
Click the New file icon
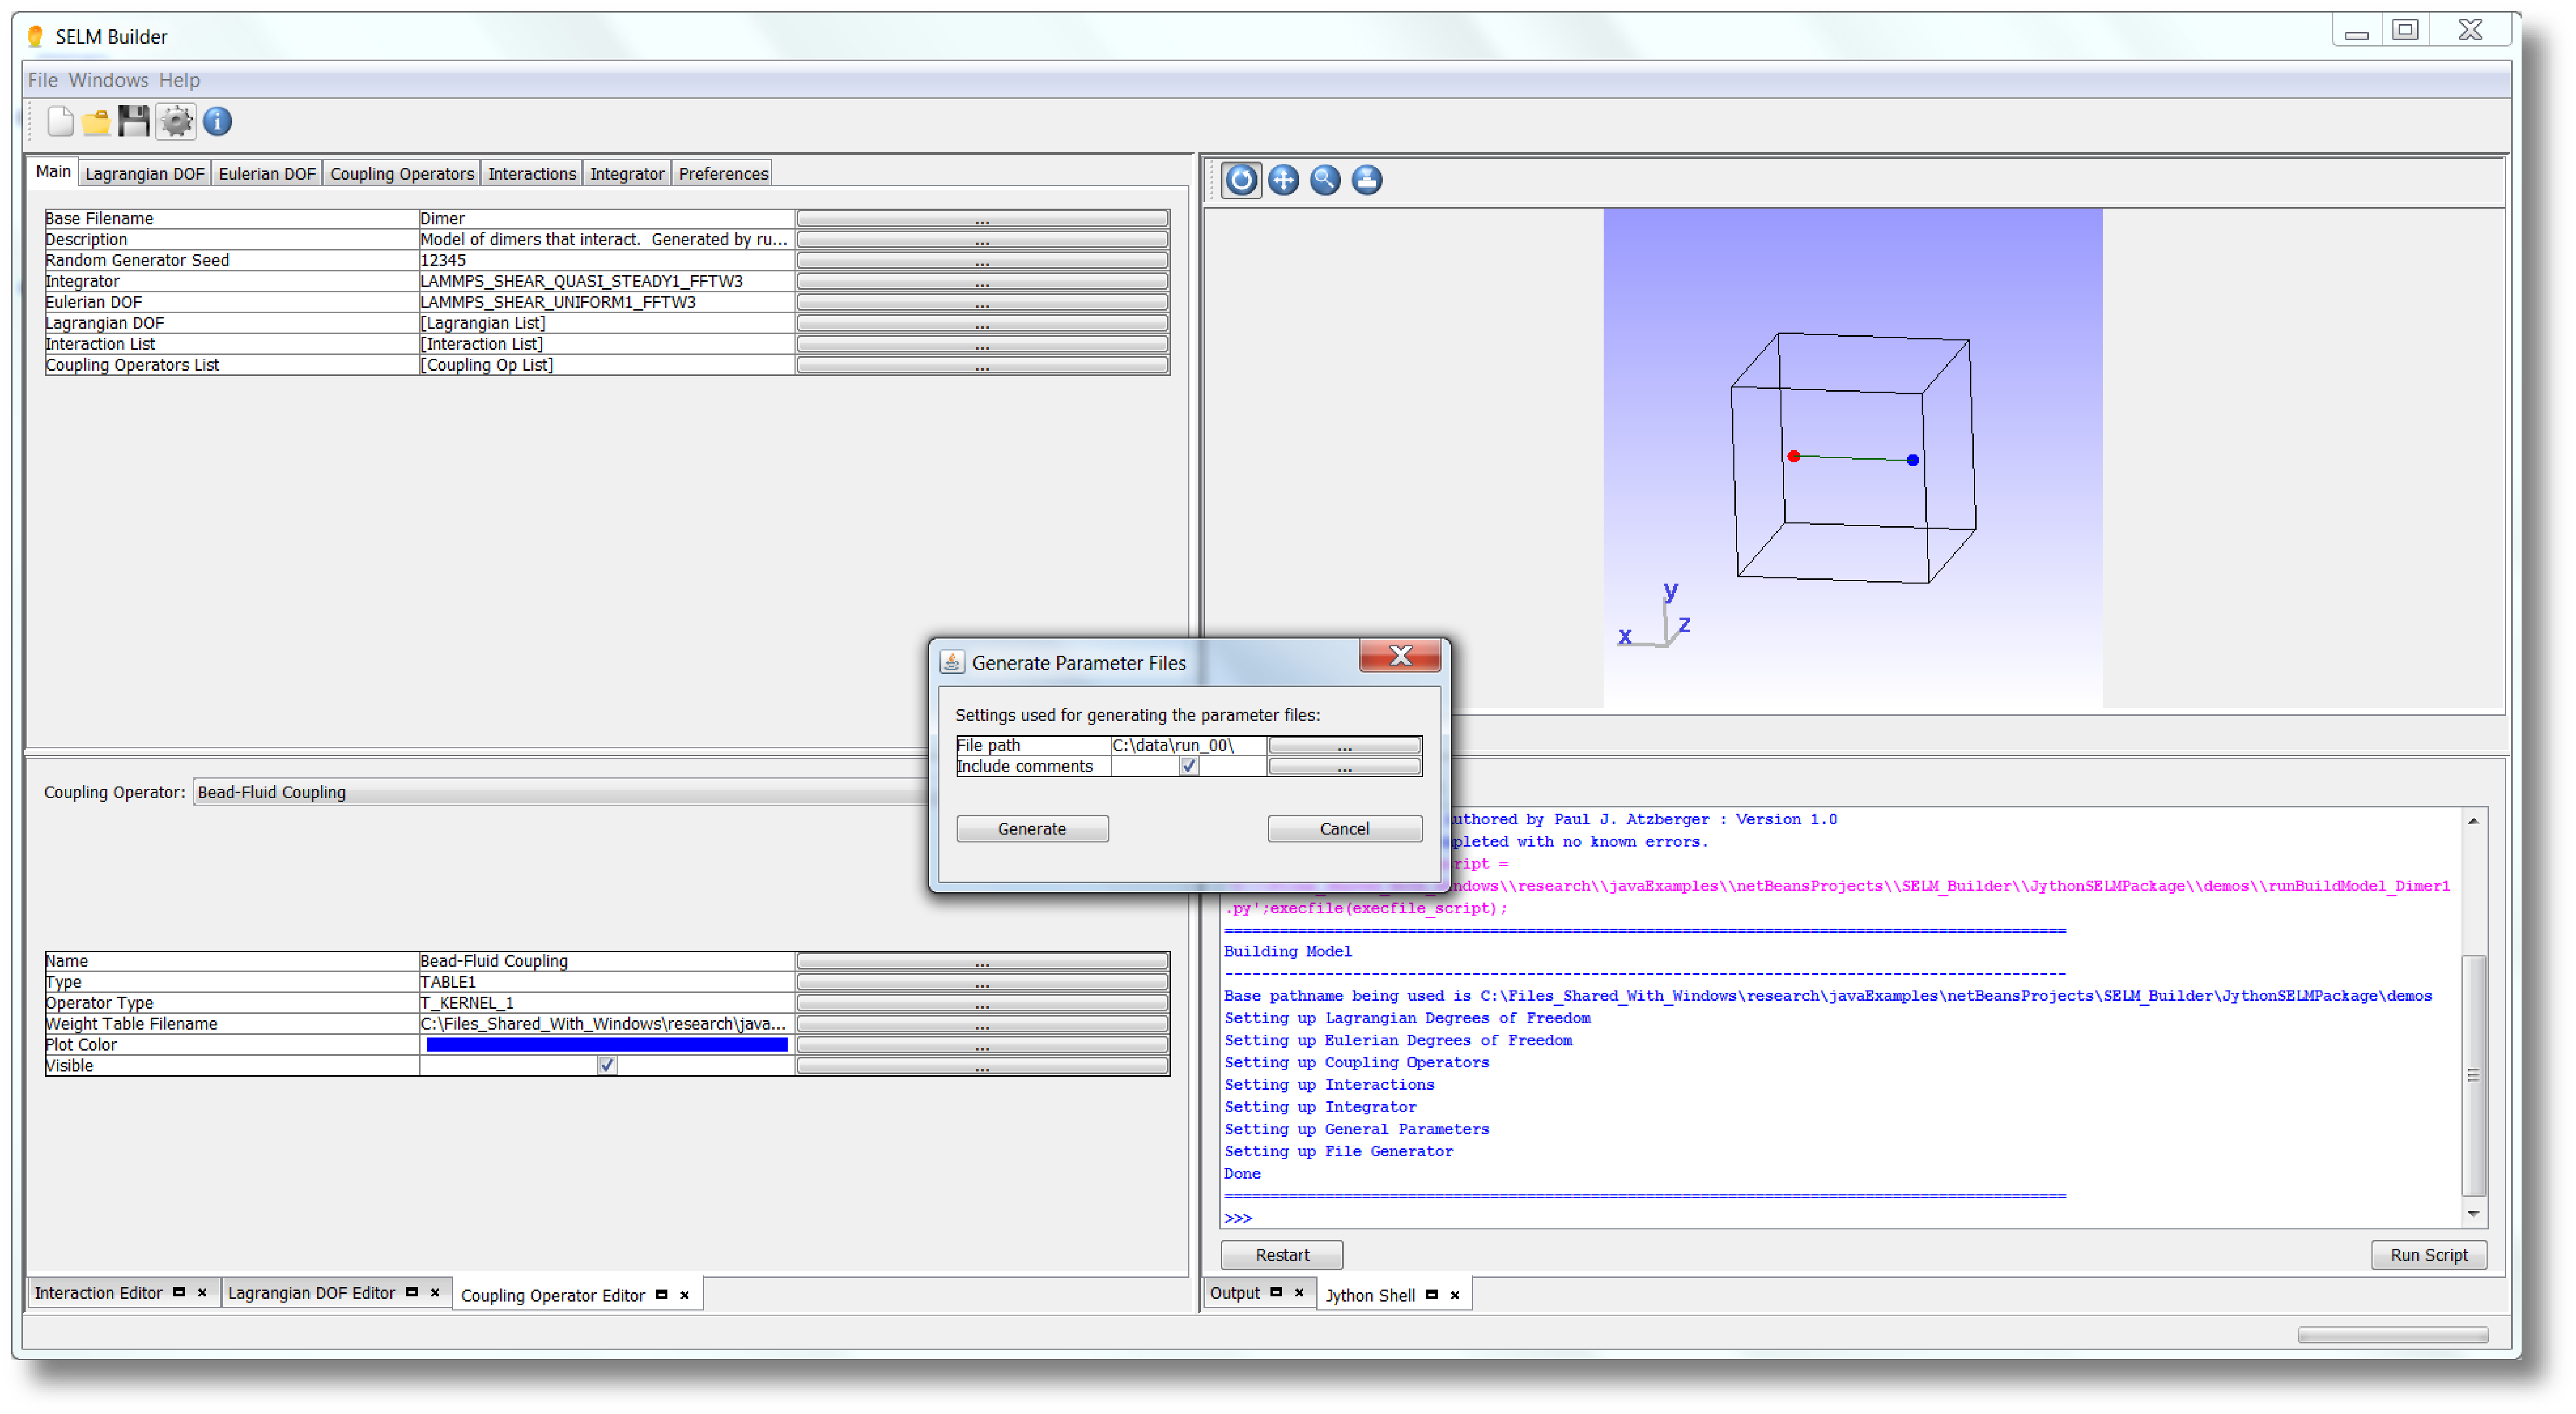point(60,121)
